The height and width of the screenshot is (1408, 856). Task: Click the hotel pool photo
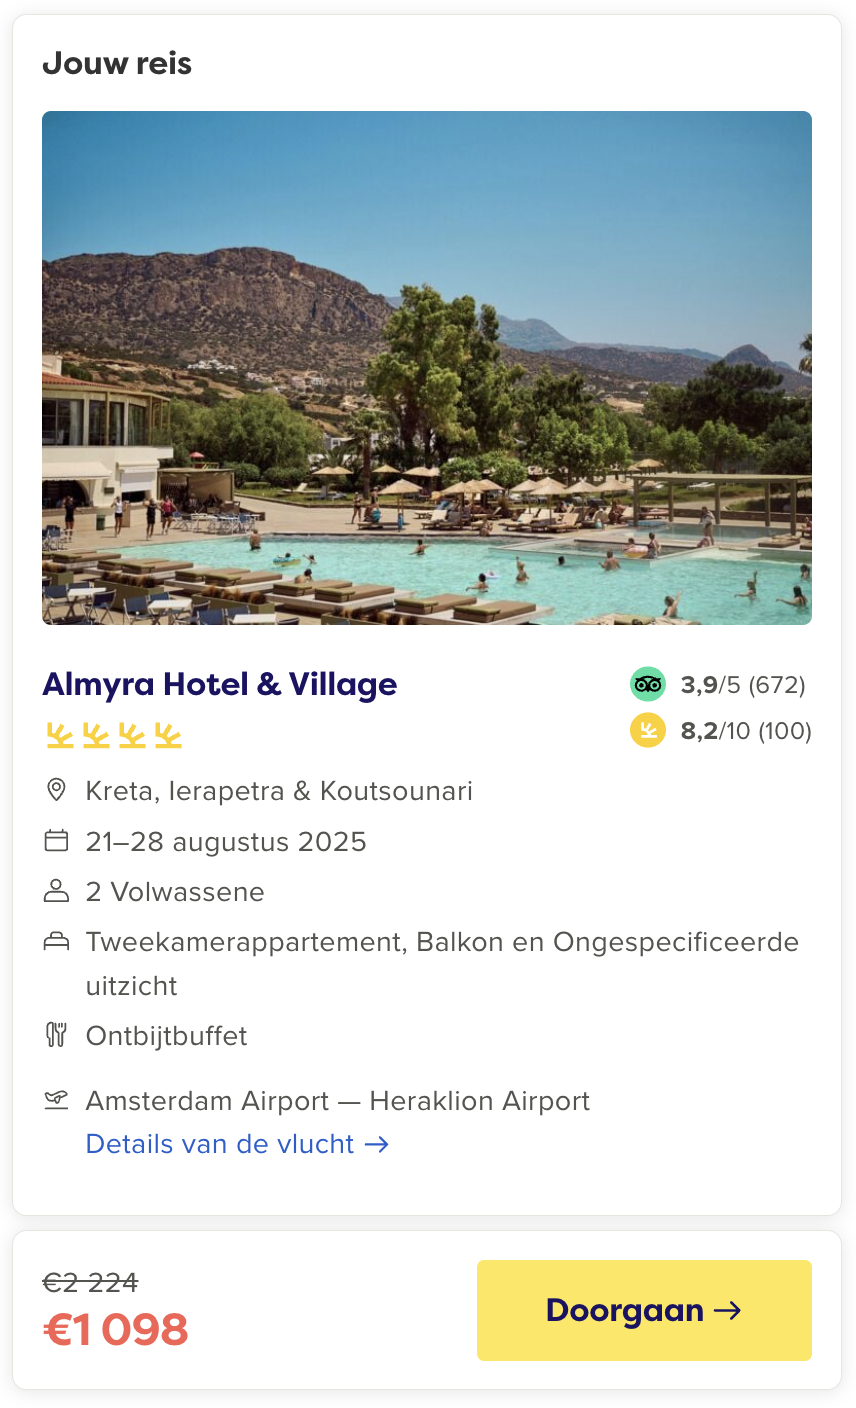(427, 368)
